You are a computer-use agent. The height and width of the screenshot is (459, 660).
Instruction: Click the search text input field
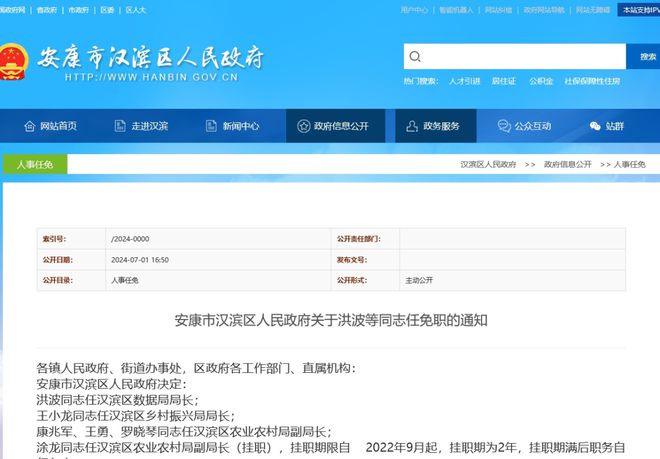[515, 56]
